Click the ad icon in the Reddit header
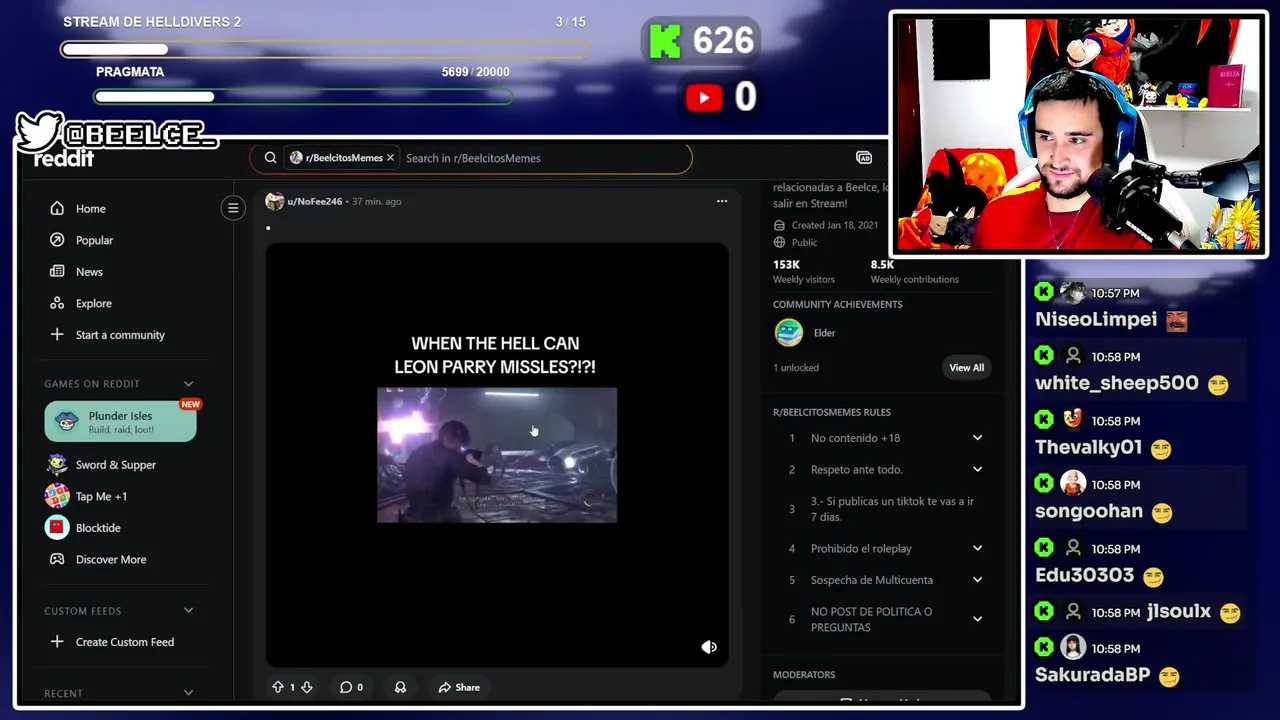Screen dimensions: 1280x720 (864, 158)
